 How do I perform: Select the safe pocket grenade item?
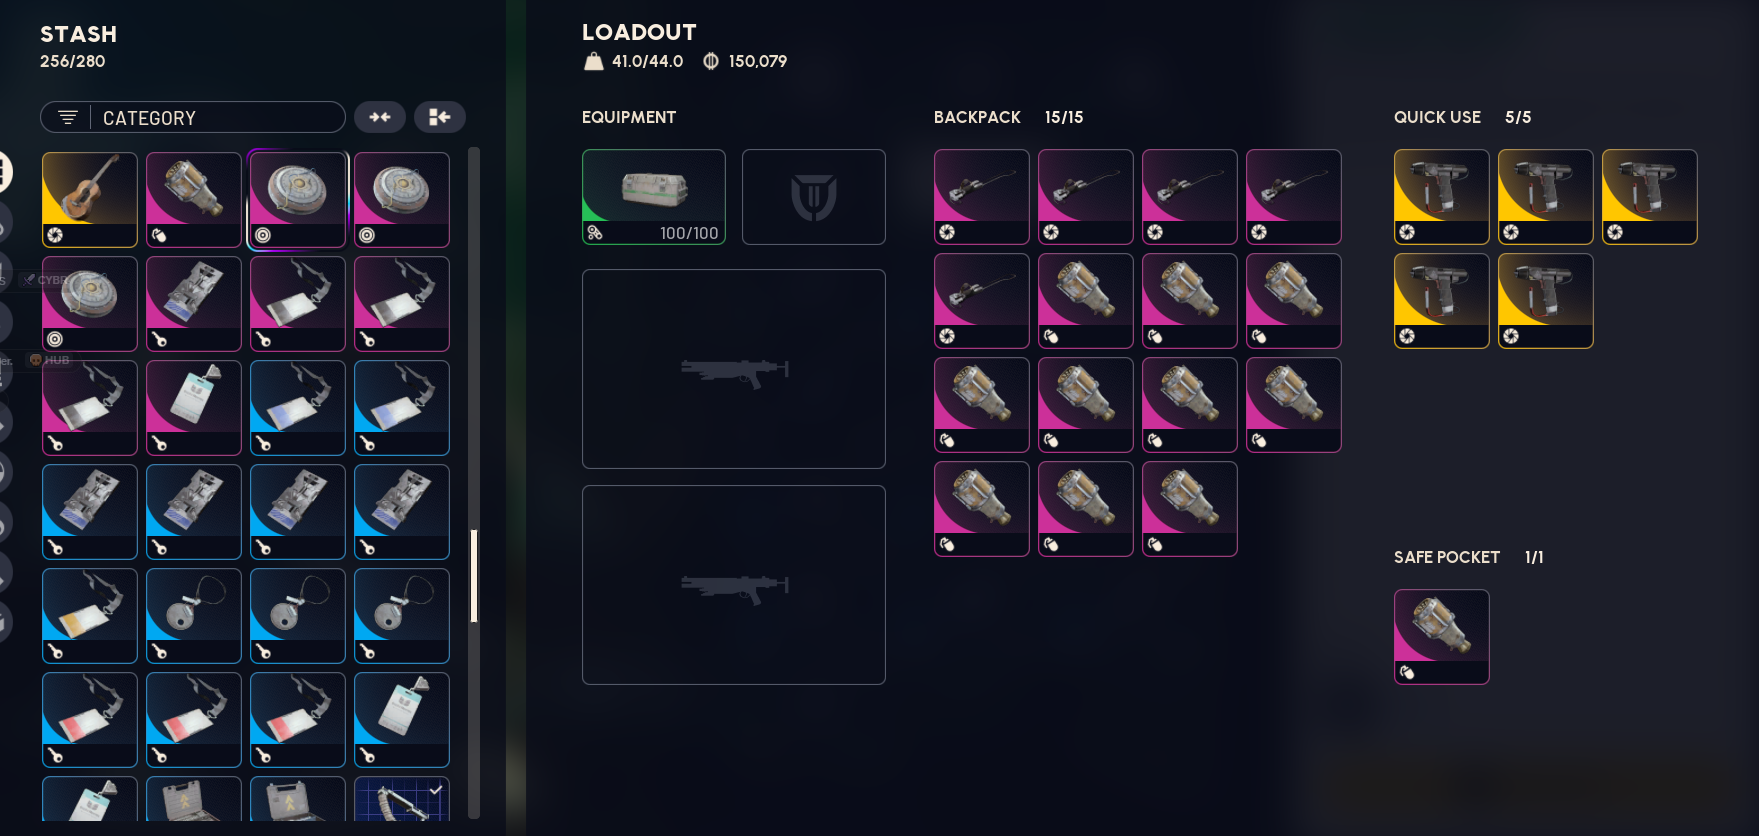pyautogui.click(x=1442, y=637)
